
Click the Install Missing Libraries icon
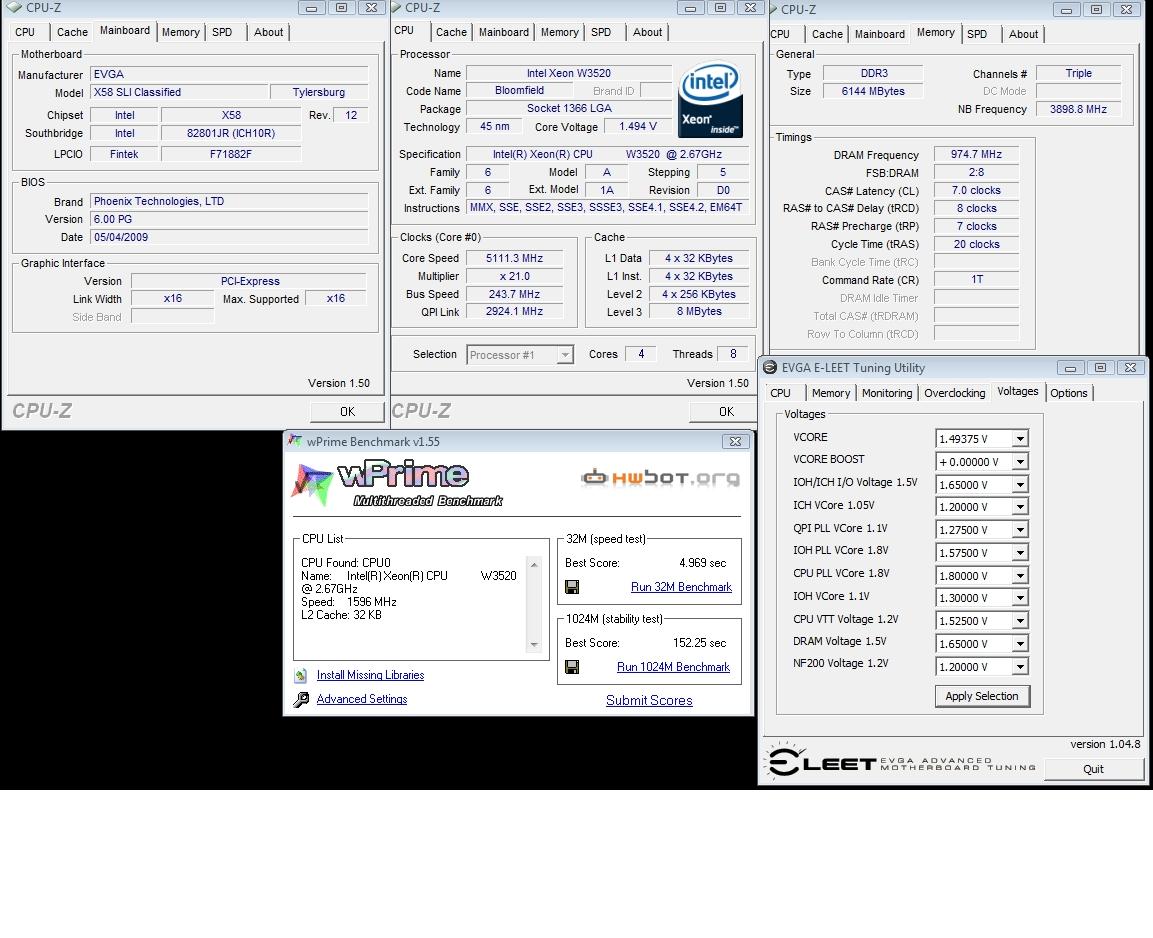300,675
